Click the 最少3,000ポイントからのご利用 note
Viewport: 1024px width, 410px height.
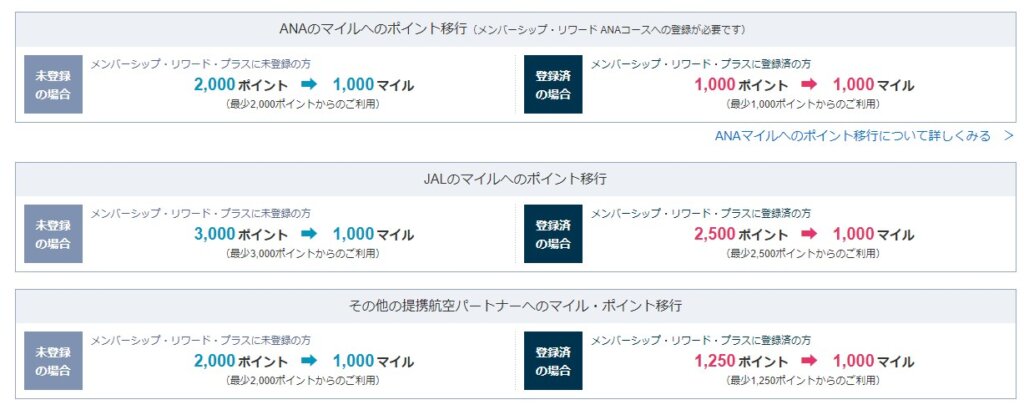302,253
